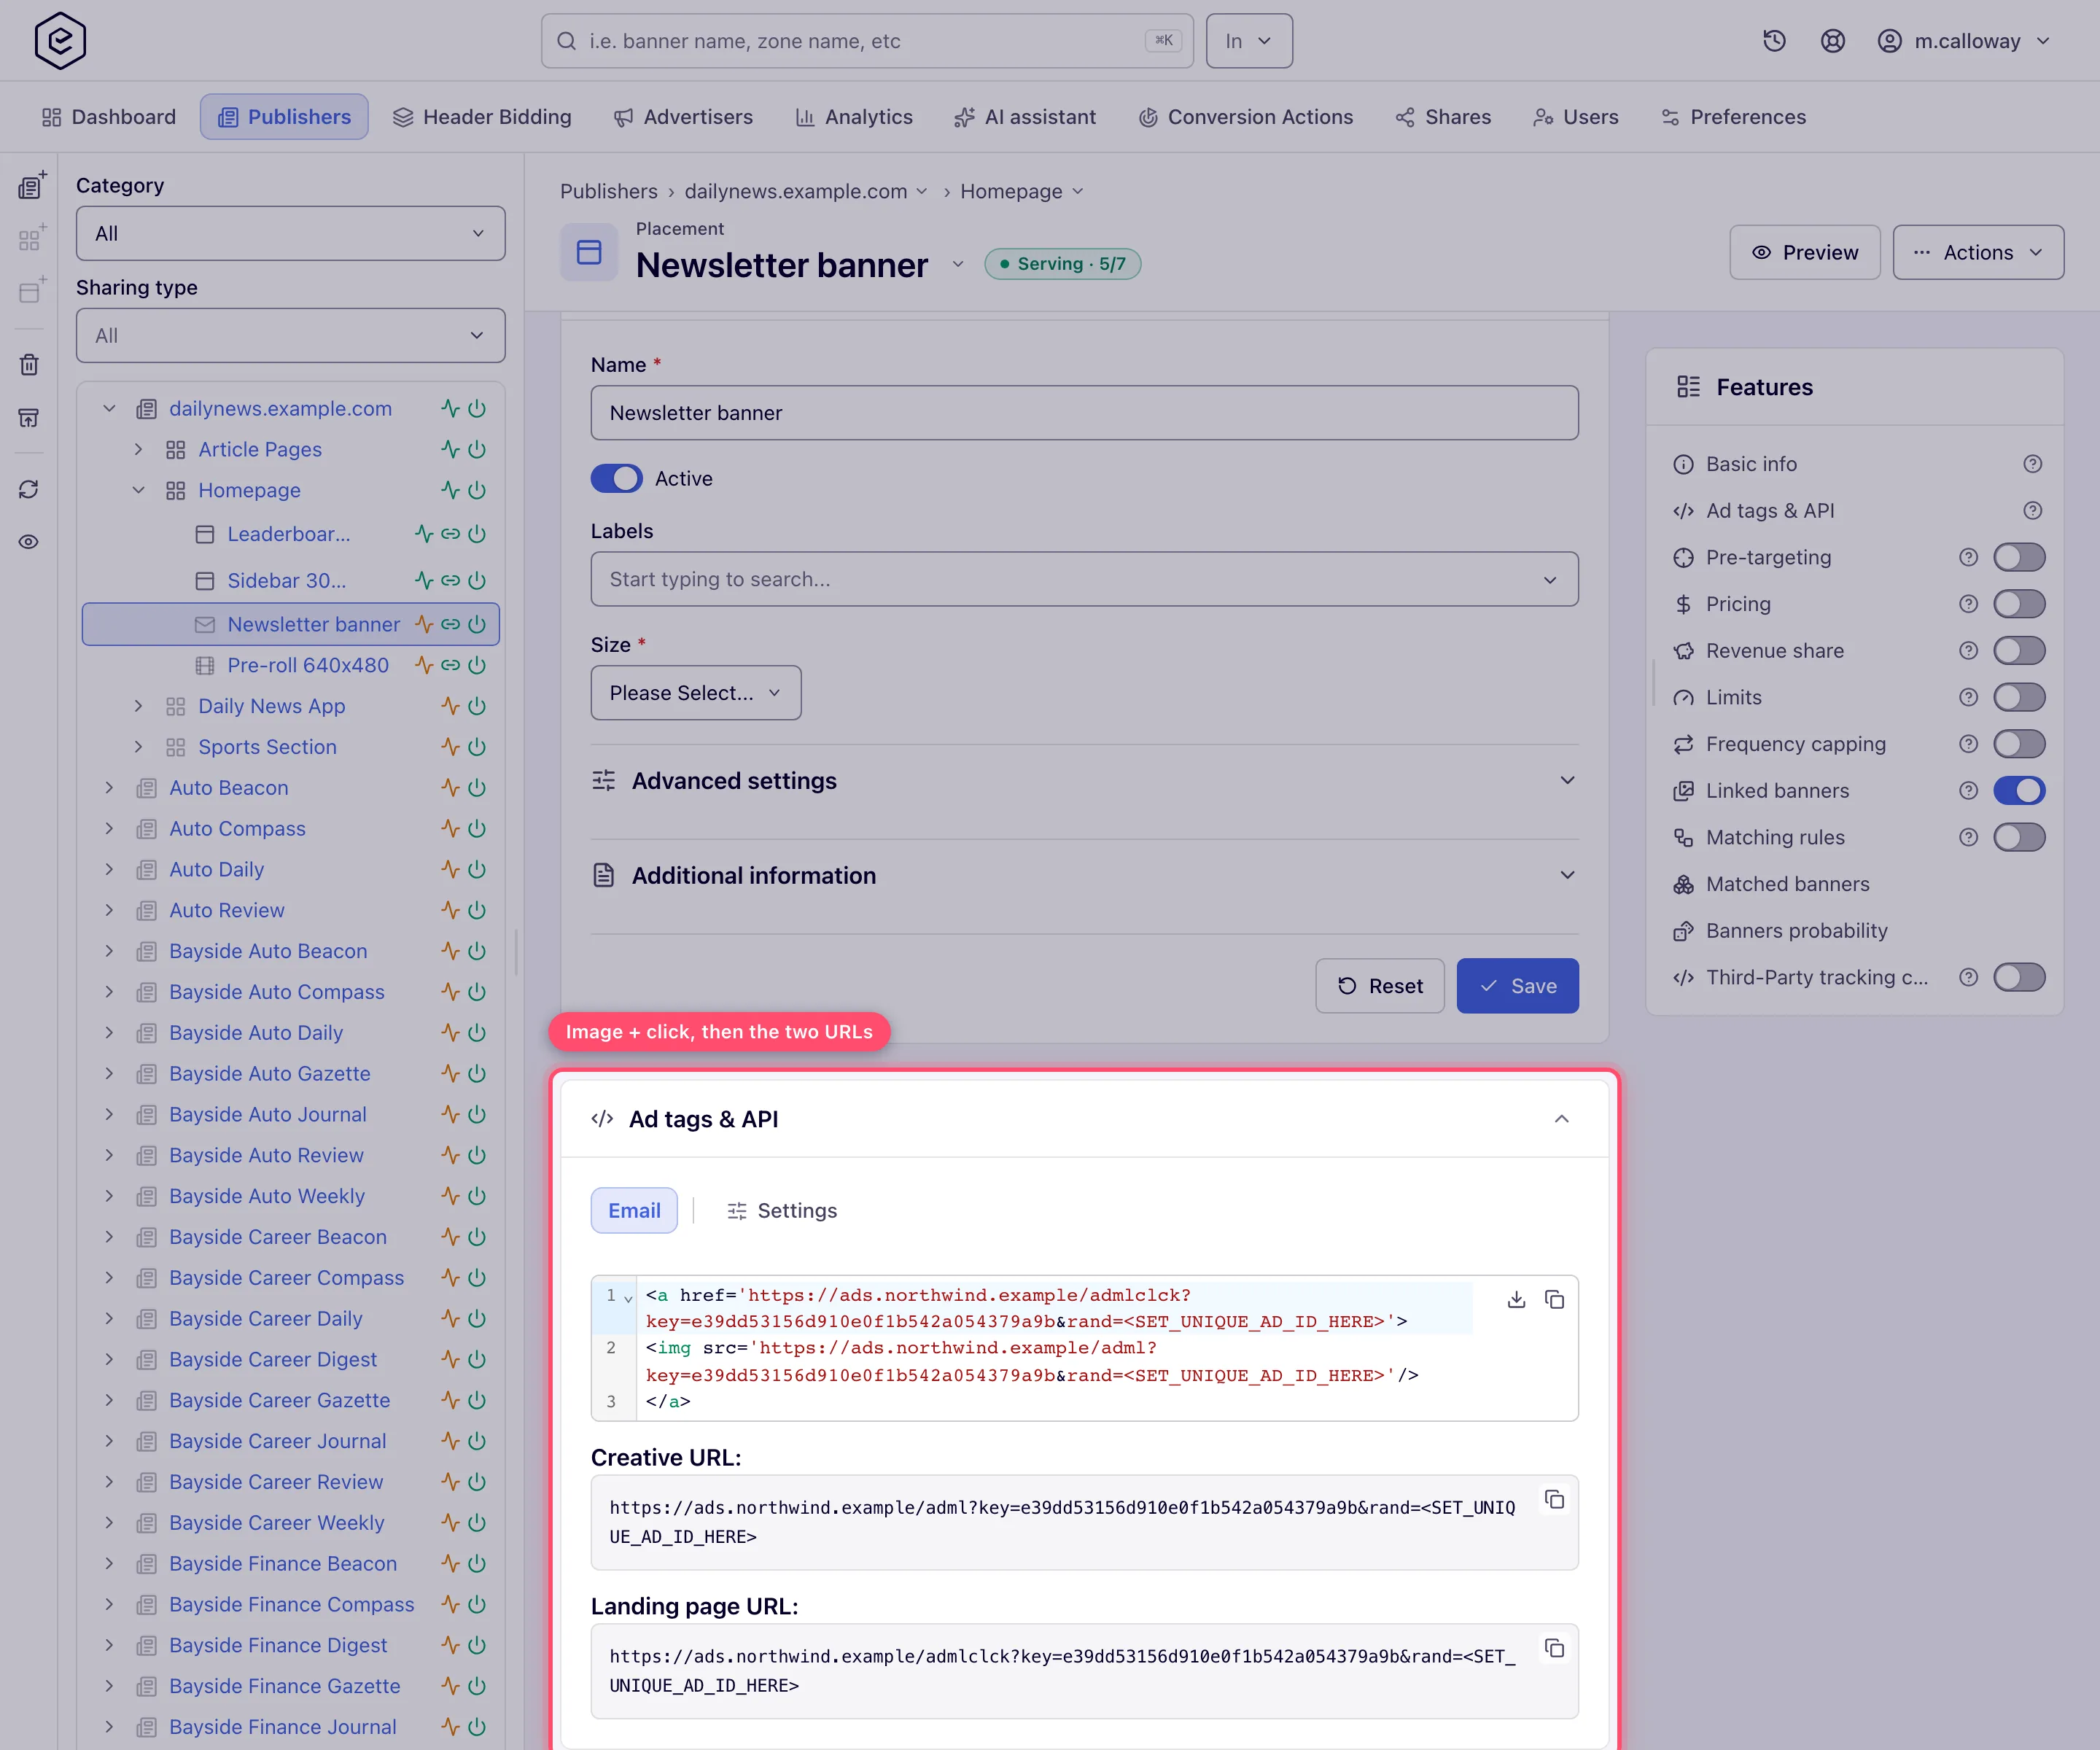The image size is (2100, 1750).
Task: Open the help lifebuoy icon
Action: (1832, 41)
